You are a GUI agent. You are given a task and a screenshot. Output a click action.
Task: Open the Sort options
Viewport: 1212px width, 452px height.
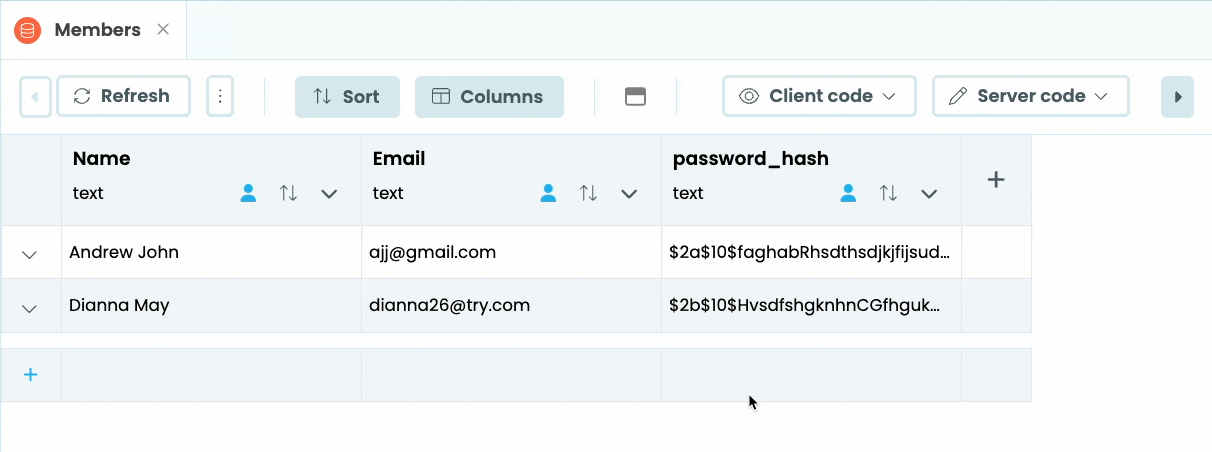(347, 97)
